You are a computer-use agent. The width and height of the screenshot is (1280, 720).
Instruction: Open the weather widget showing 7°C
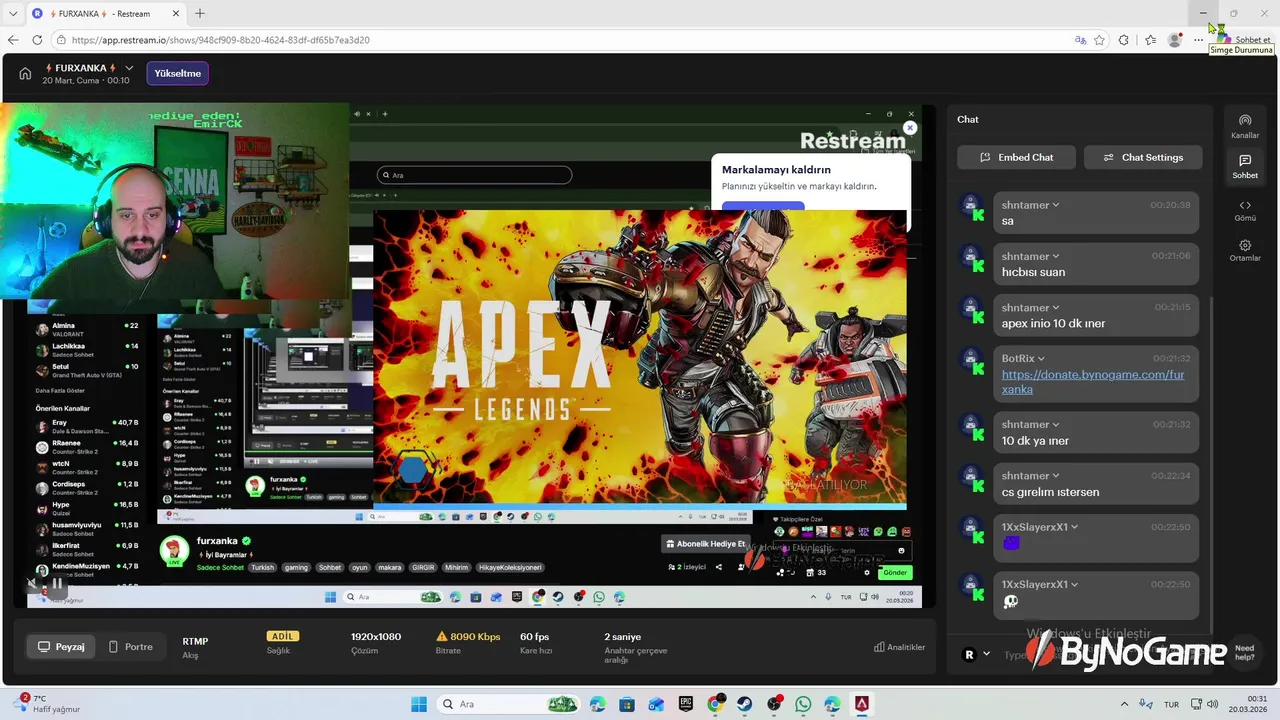48,704
